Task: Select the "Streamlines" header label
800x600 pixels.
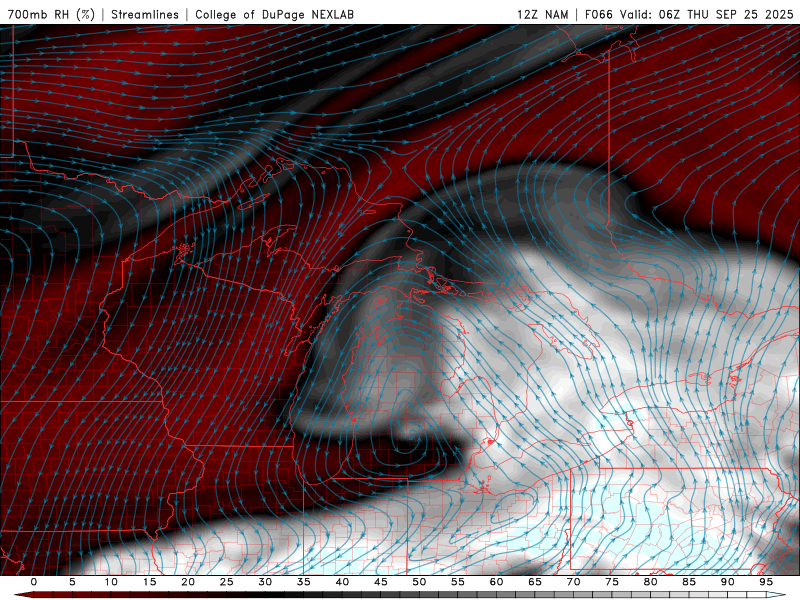Action: point(145,14)
